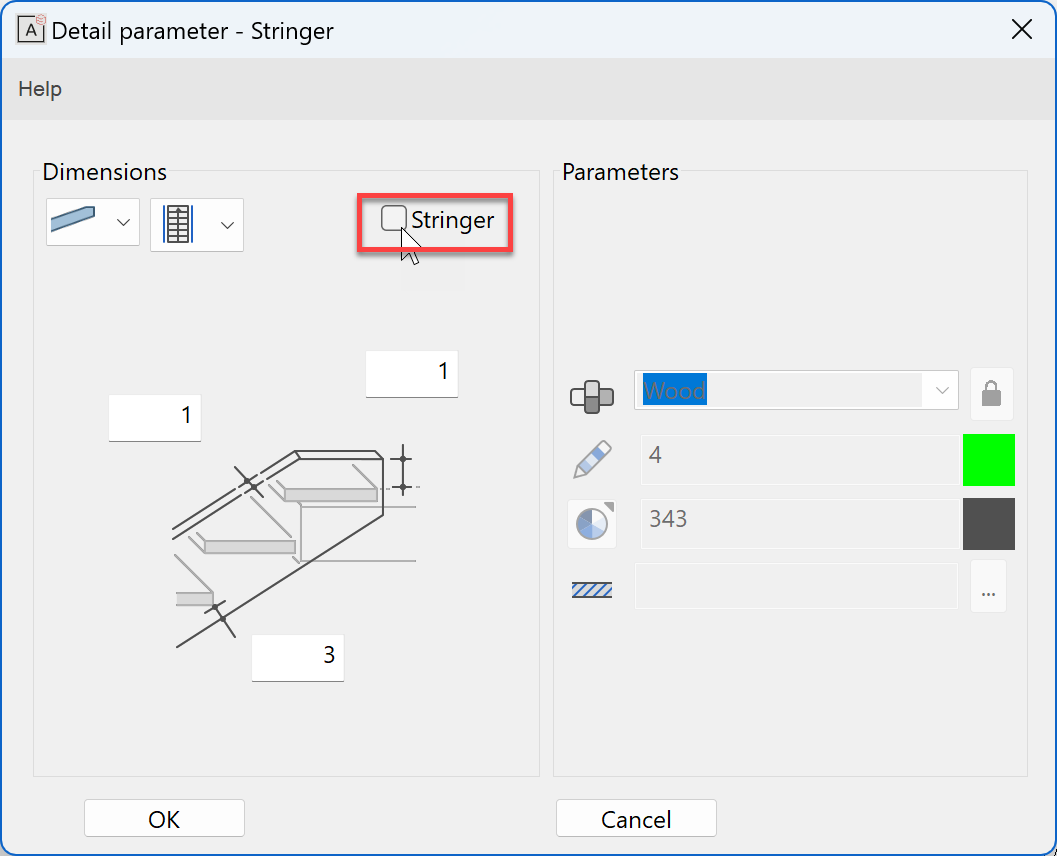The width and height of the screenshot is (1057, 856).
Task: Click the hatching pattern icon
Action: (x=591, y=589)
